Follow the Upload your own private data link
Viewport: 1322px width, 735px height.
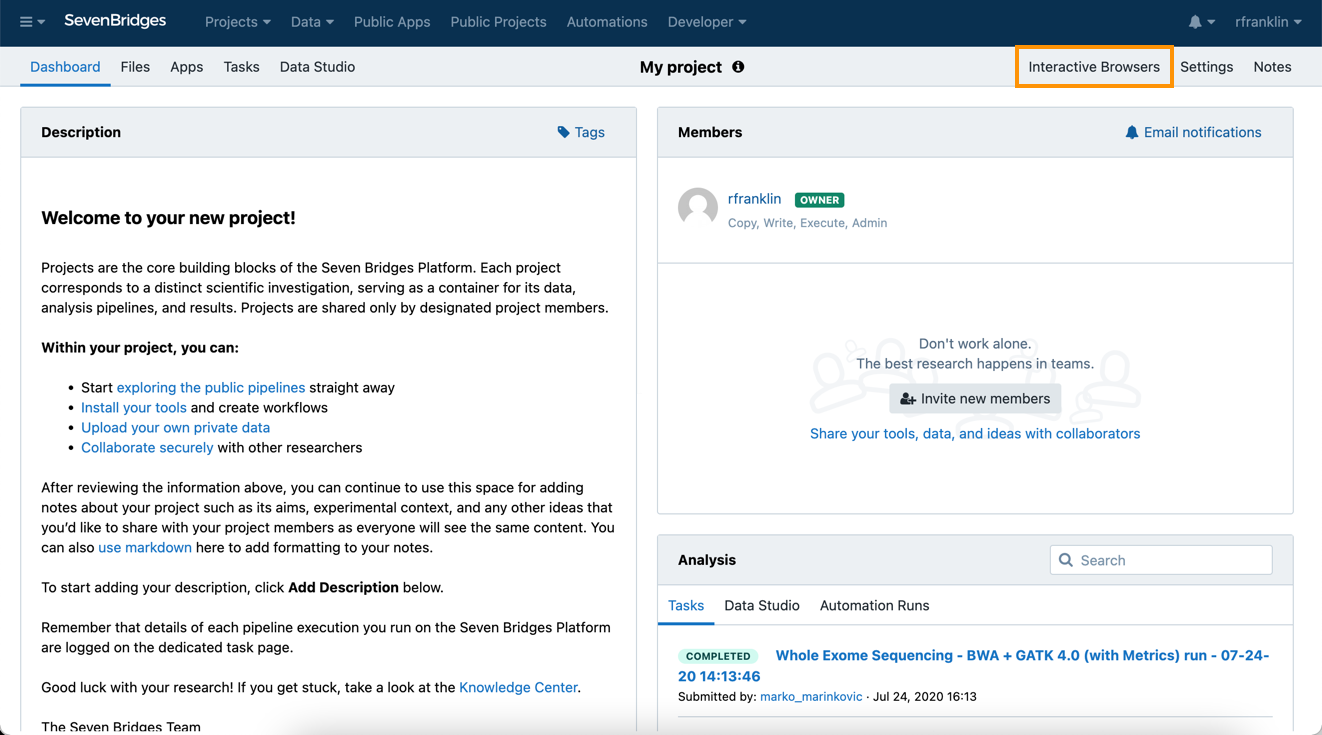point(175,427)
